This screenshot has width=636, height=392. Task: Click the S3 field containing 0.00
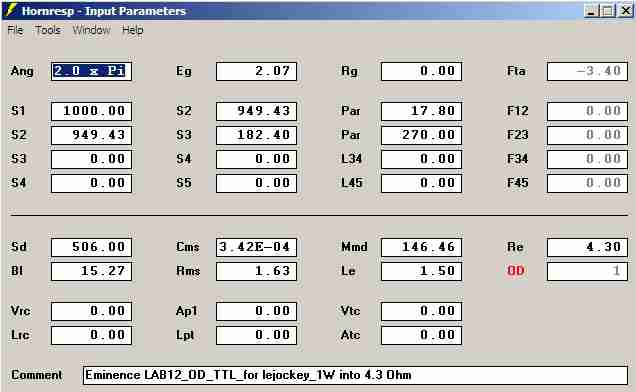[x=91, y=159]
